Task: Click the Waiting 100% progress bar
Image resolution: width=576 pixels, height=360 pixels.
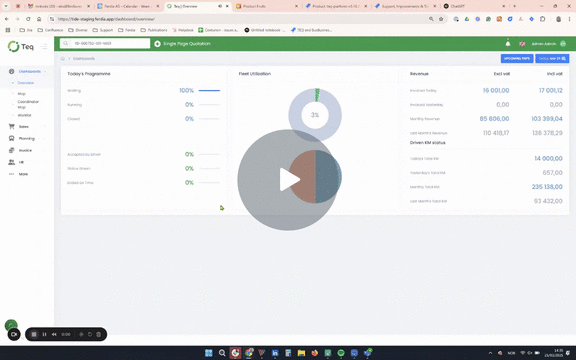Action: [x=209, y=90]
